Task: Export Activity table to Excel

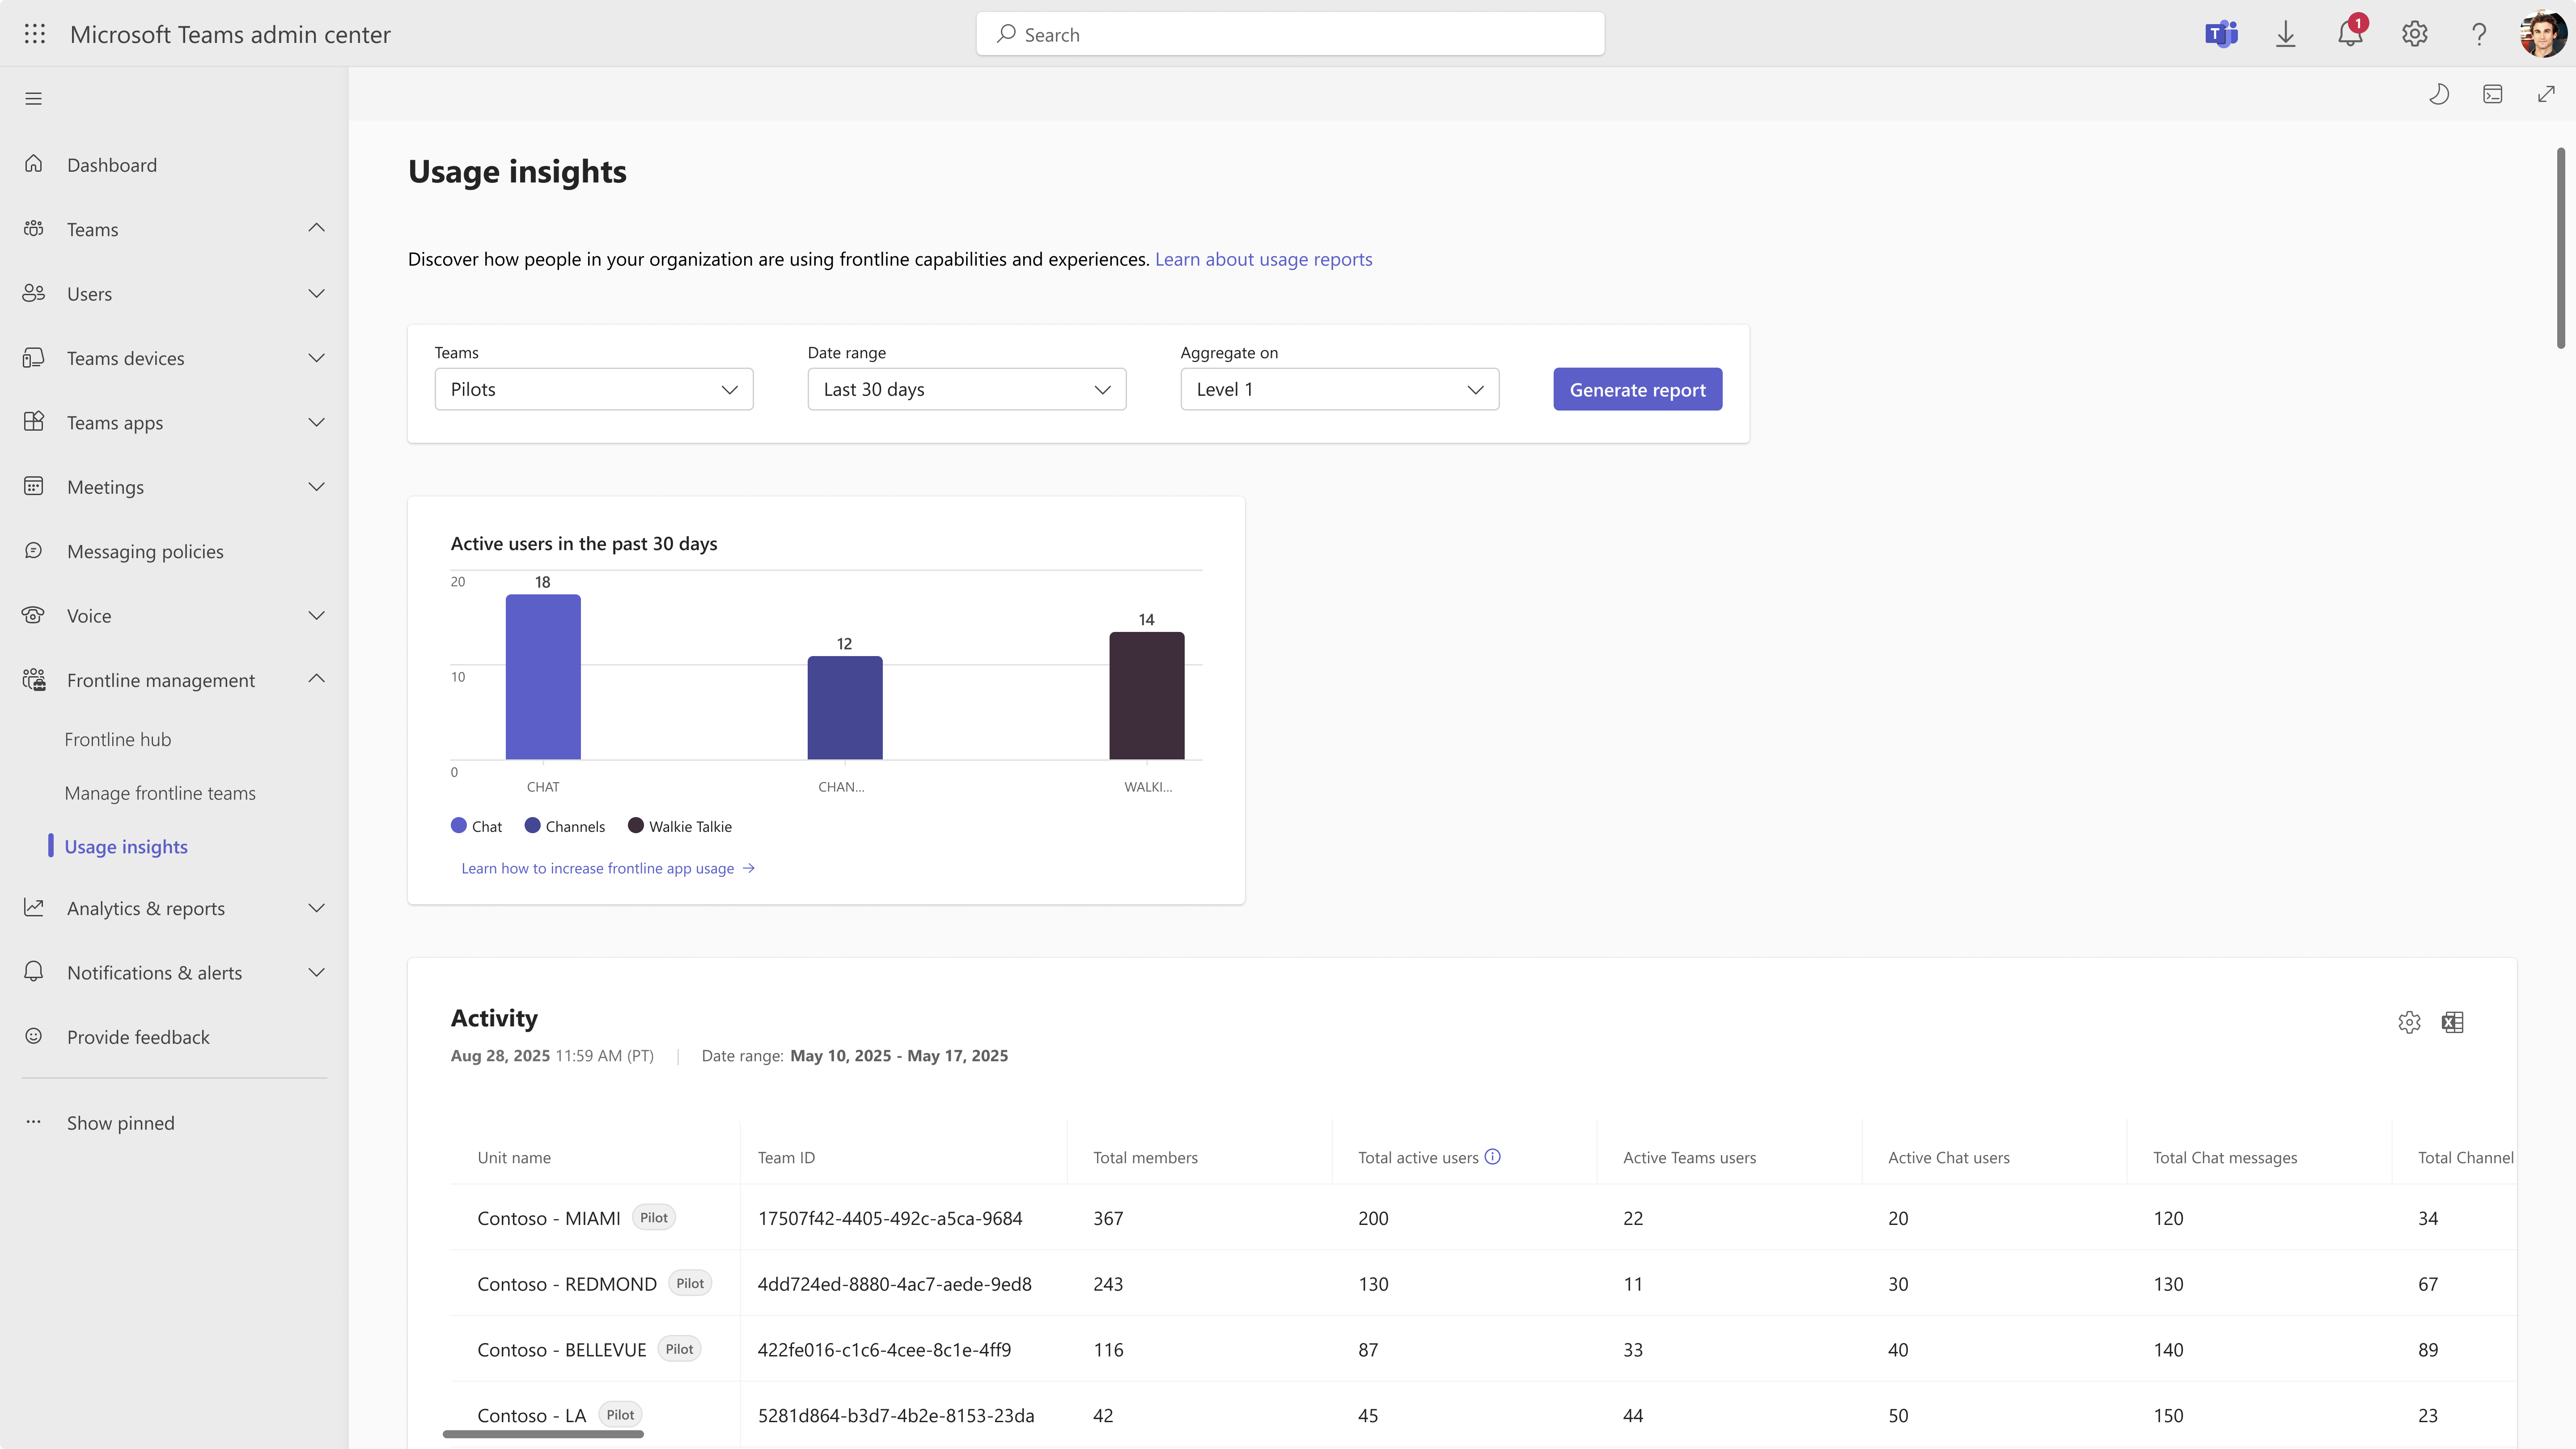Action: tap(2452, 1022)
